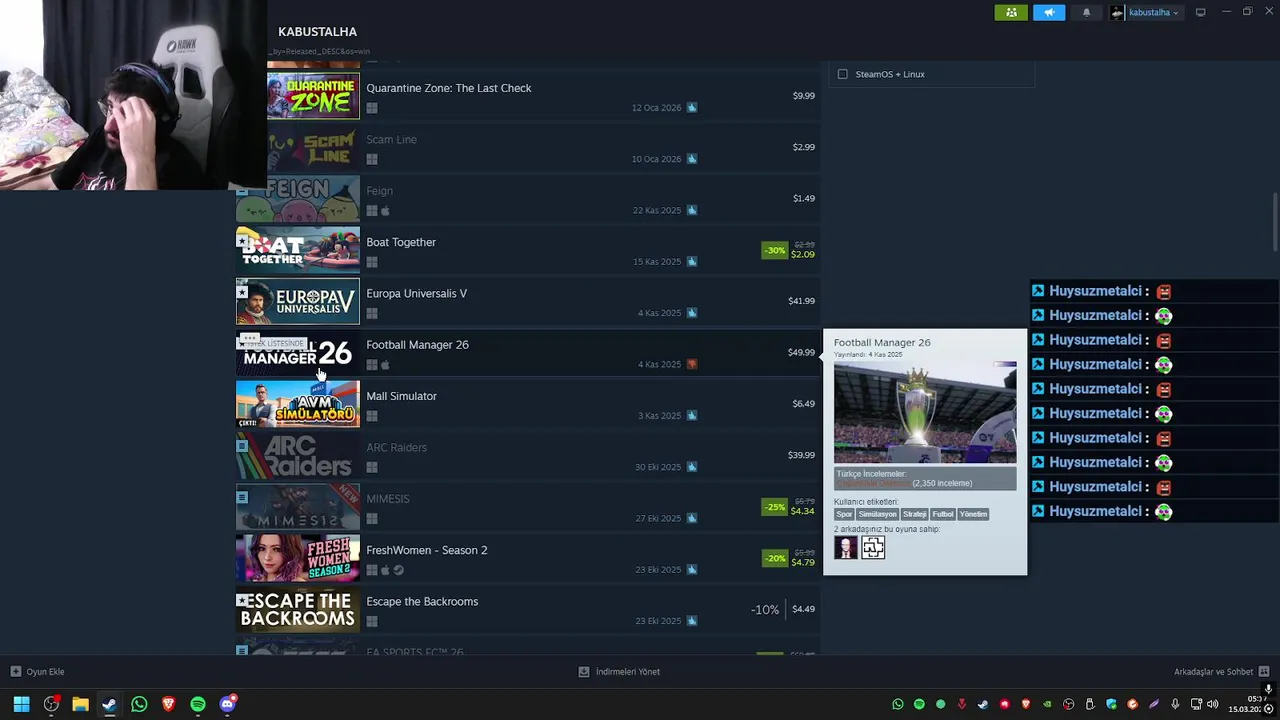Open WhatsApp pinned next to Steam in taskbar
The width and height of the screenshot is (1280, 720).
point(139,704)
